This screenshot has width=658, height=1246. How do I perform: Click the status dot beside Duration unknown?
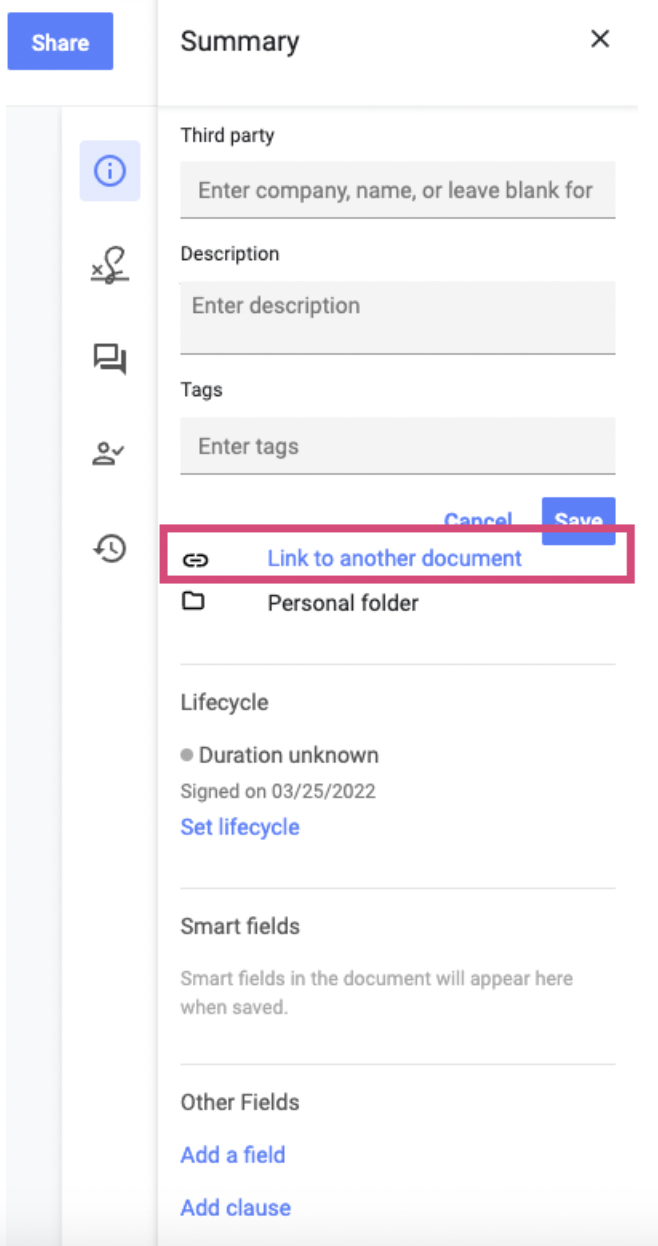coord(186,755)
